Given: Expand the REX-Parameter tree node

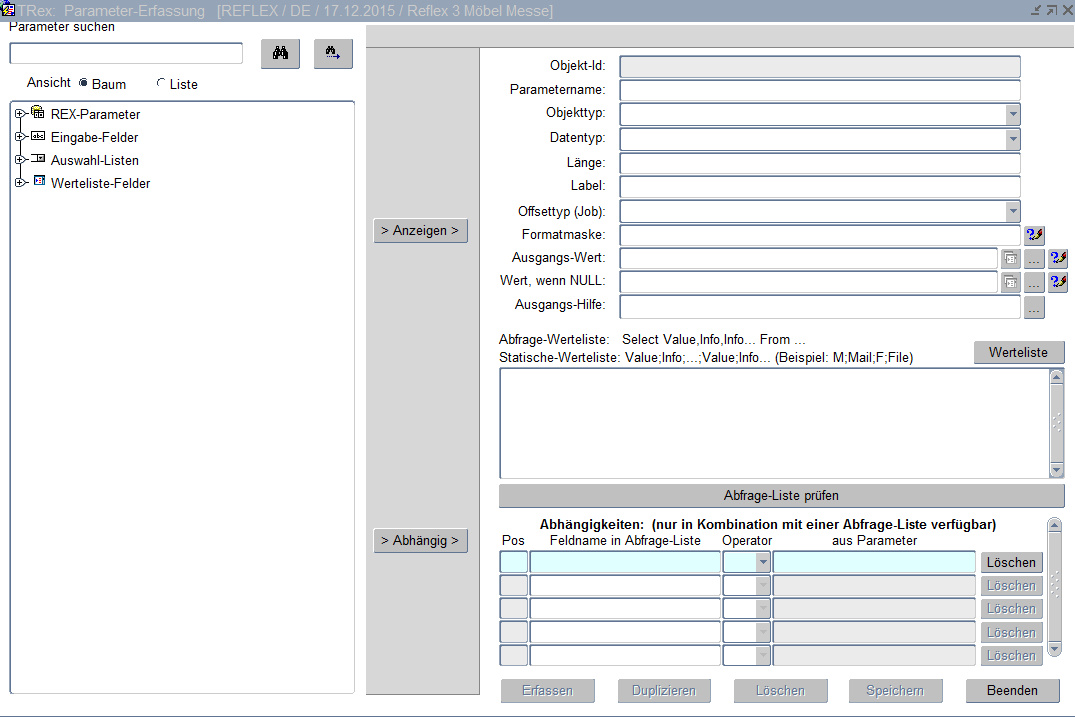Looking at the screenshot, I should tap(19, 113).
